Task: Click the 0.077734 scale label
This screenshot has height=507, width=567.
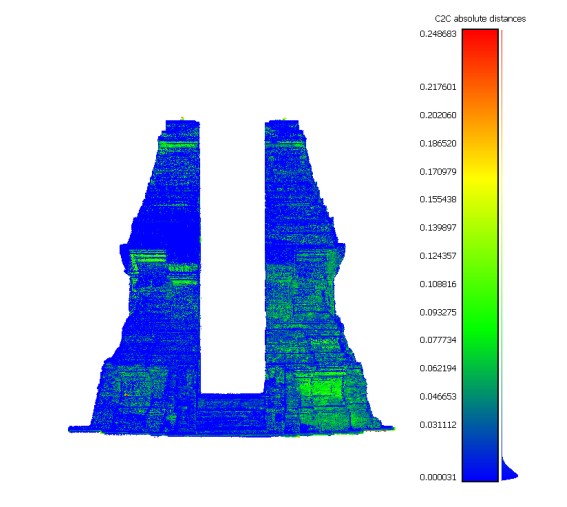Action: point(438,340)
